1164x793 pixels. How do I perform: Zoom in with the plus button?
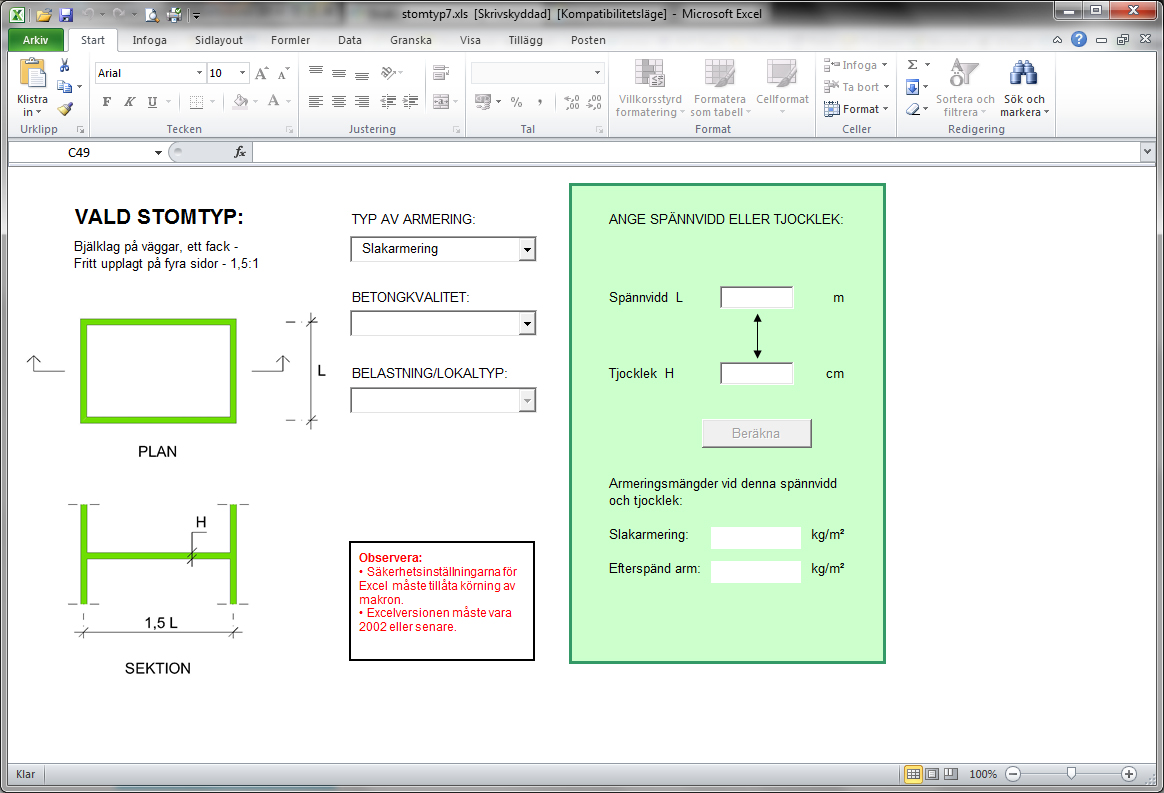tap(1128, 774)
